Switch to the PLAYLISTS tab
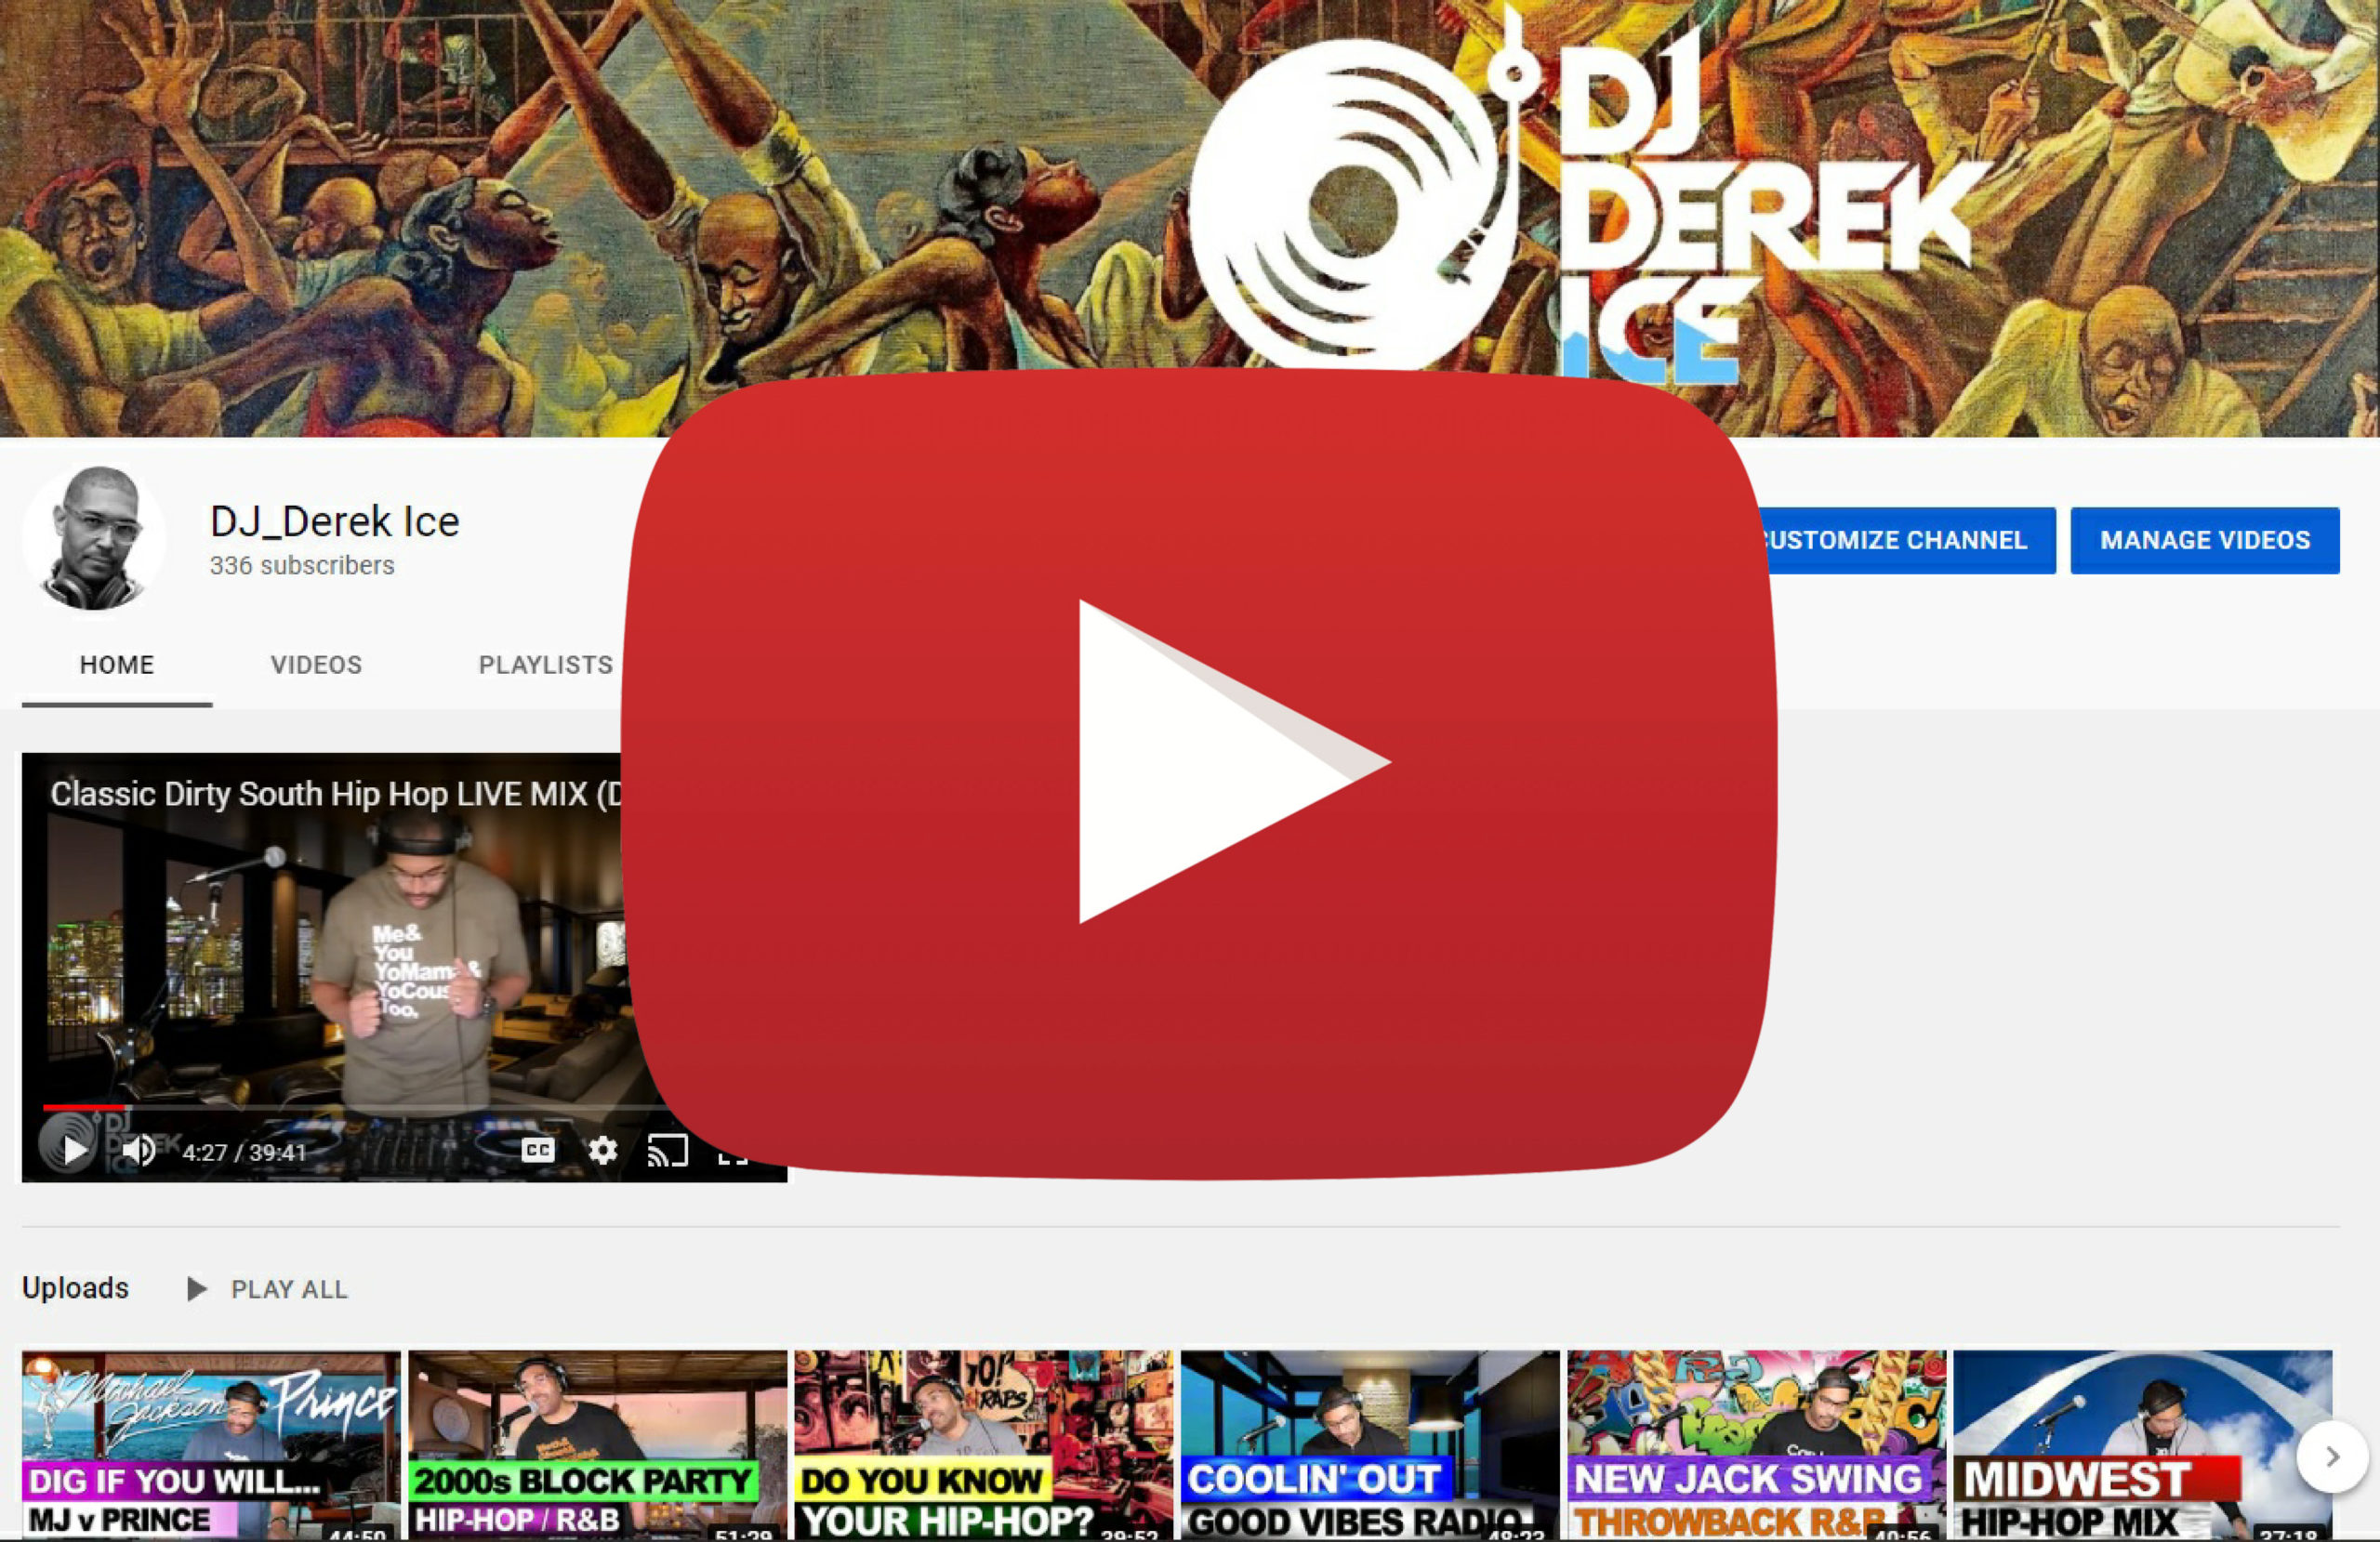 tap(545, 665)
